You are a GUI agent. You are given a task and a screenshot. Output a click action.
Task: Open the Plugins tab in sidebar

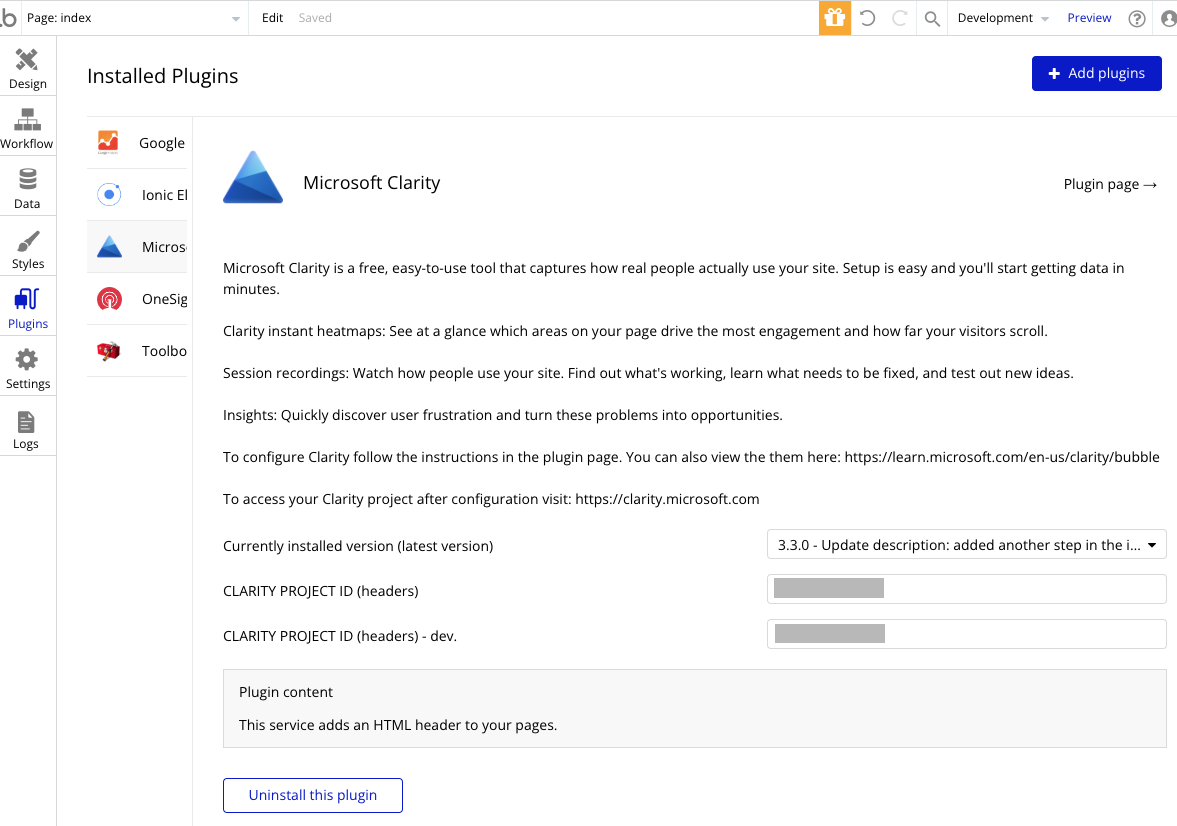28,308
